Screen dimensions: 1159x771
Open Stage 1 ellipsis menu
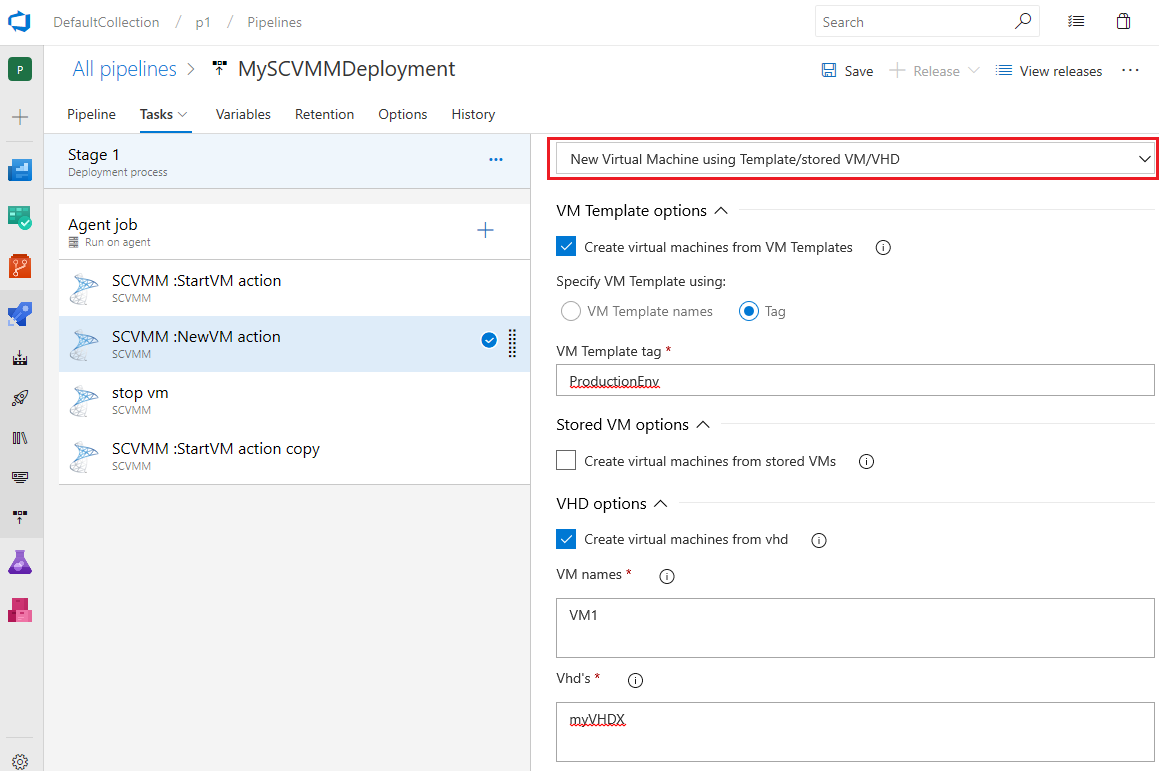tap(496, 160)
